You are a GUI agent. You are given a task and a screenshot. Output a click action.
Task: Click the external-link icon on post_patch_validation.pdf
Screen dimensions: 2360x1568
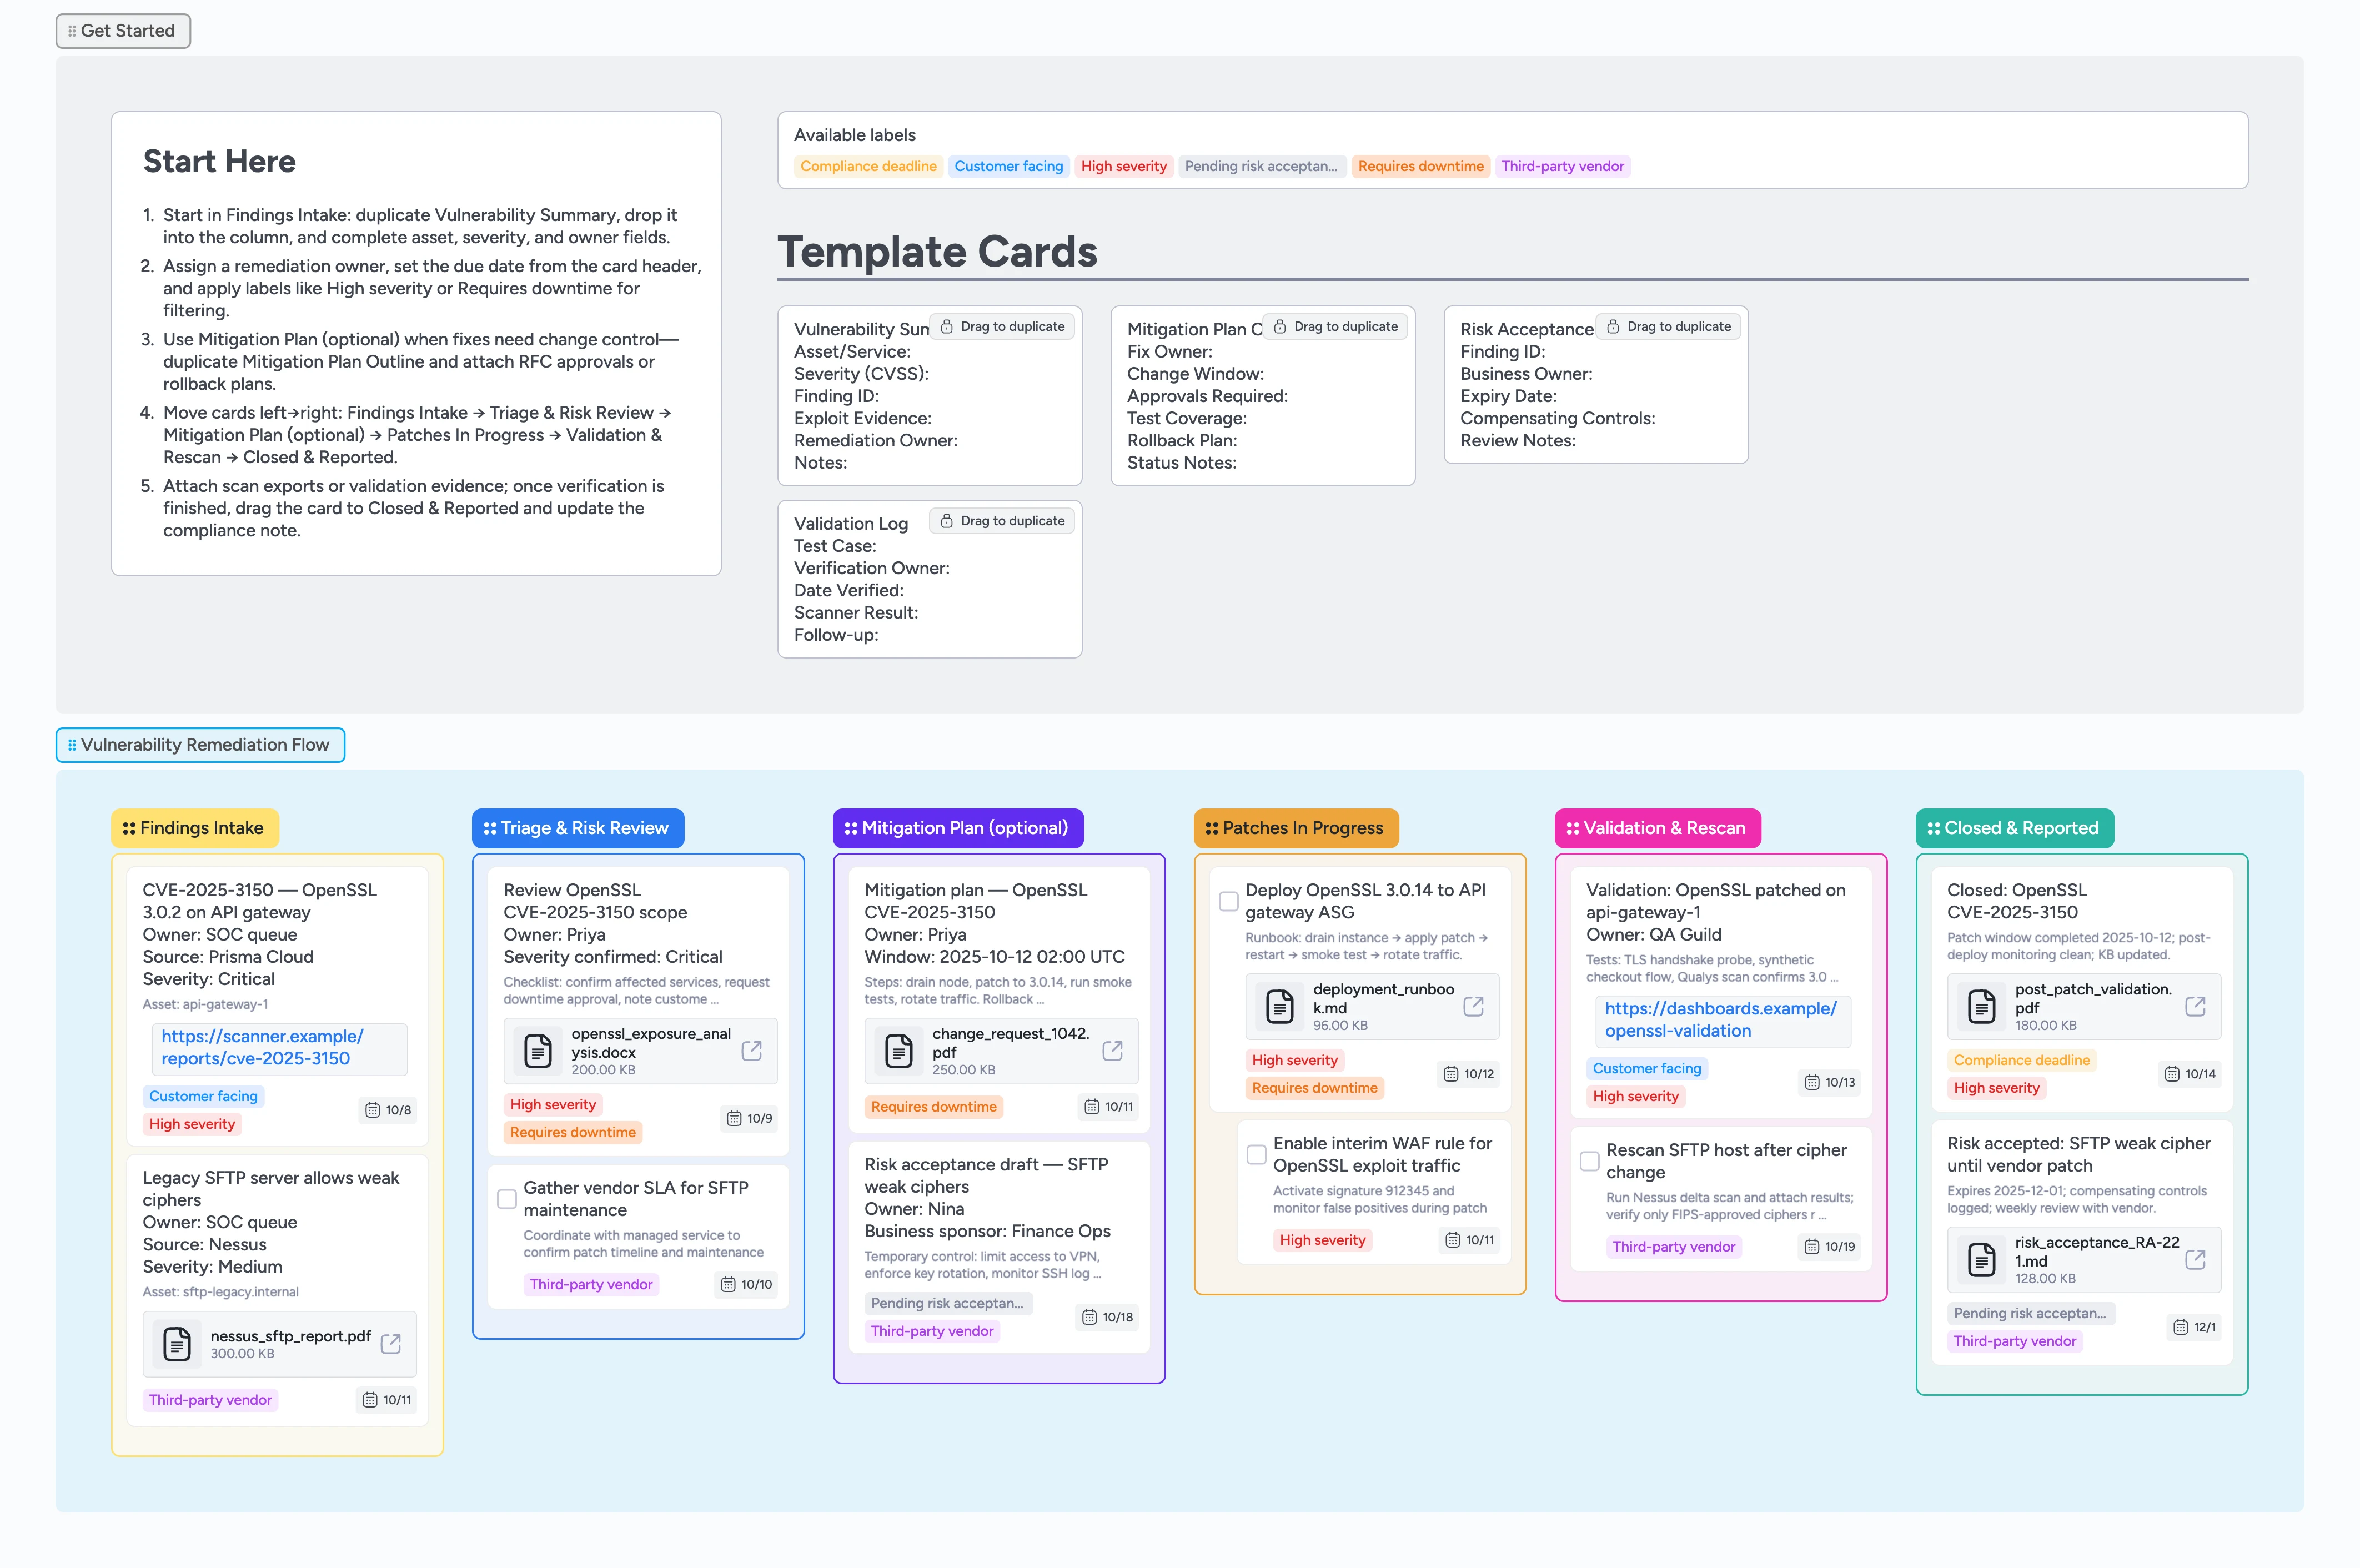tap(2196, 1007)
